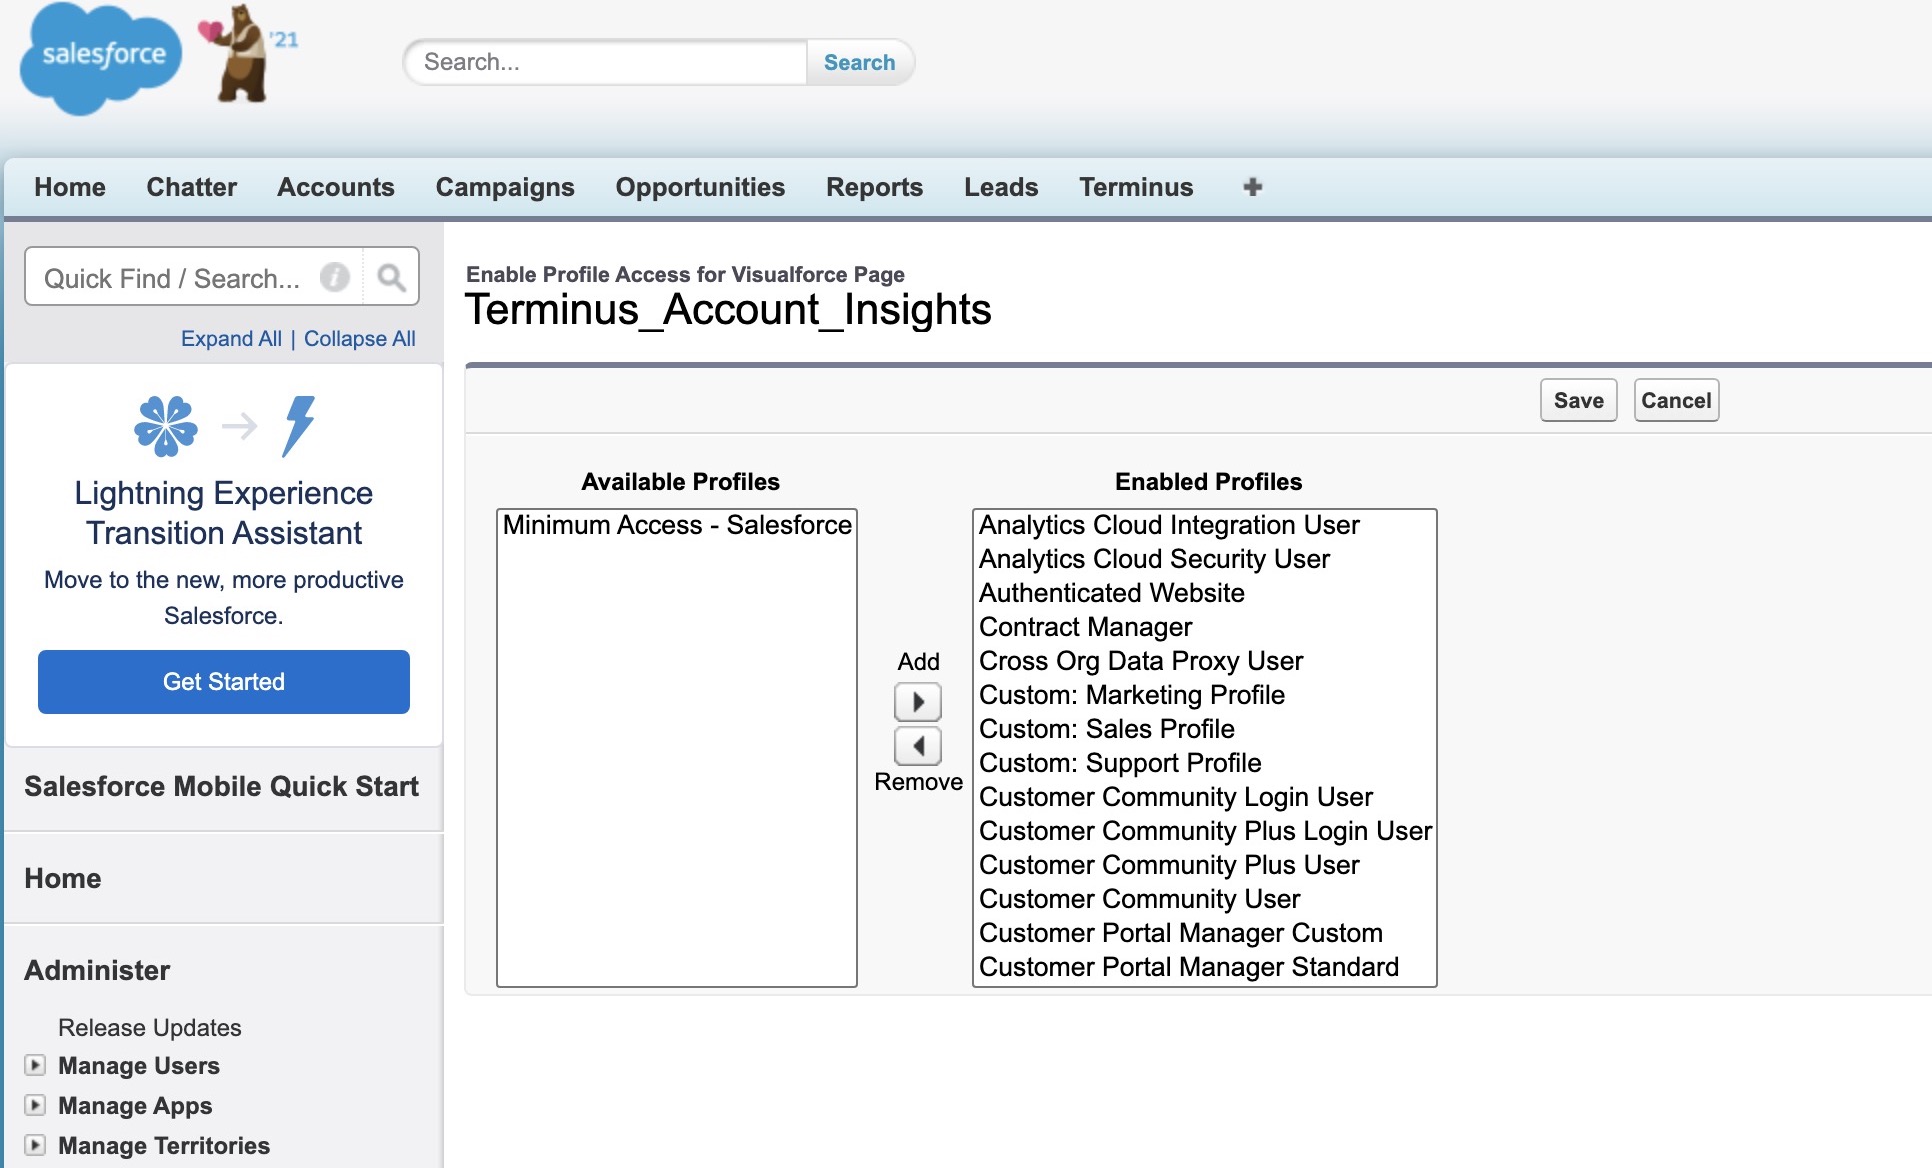Click the Save button

point(1578,400)
